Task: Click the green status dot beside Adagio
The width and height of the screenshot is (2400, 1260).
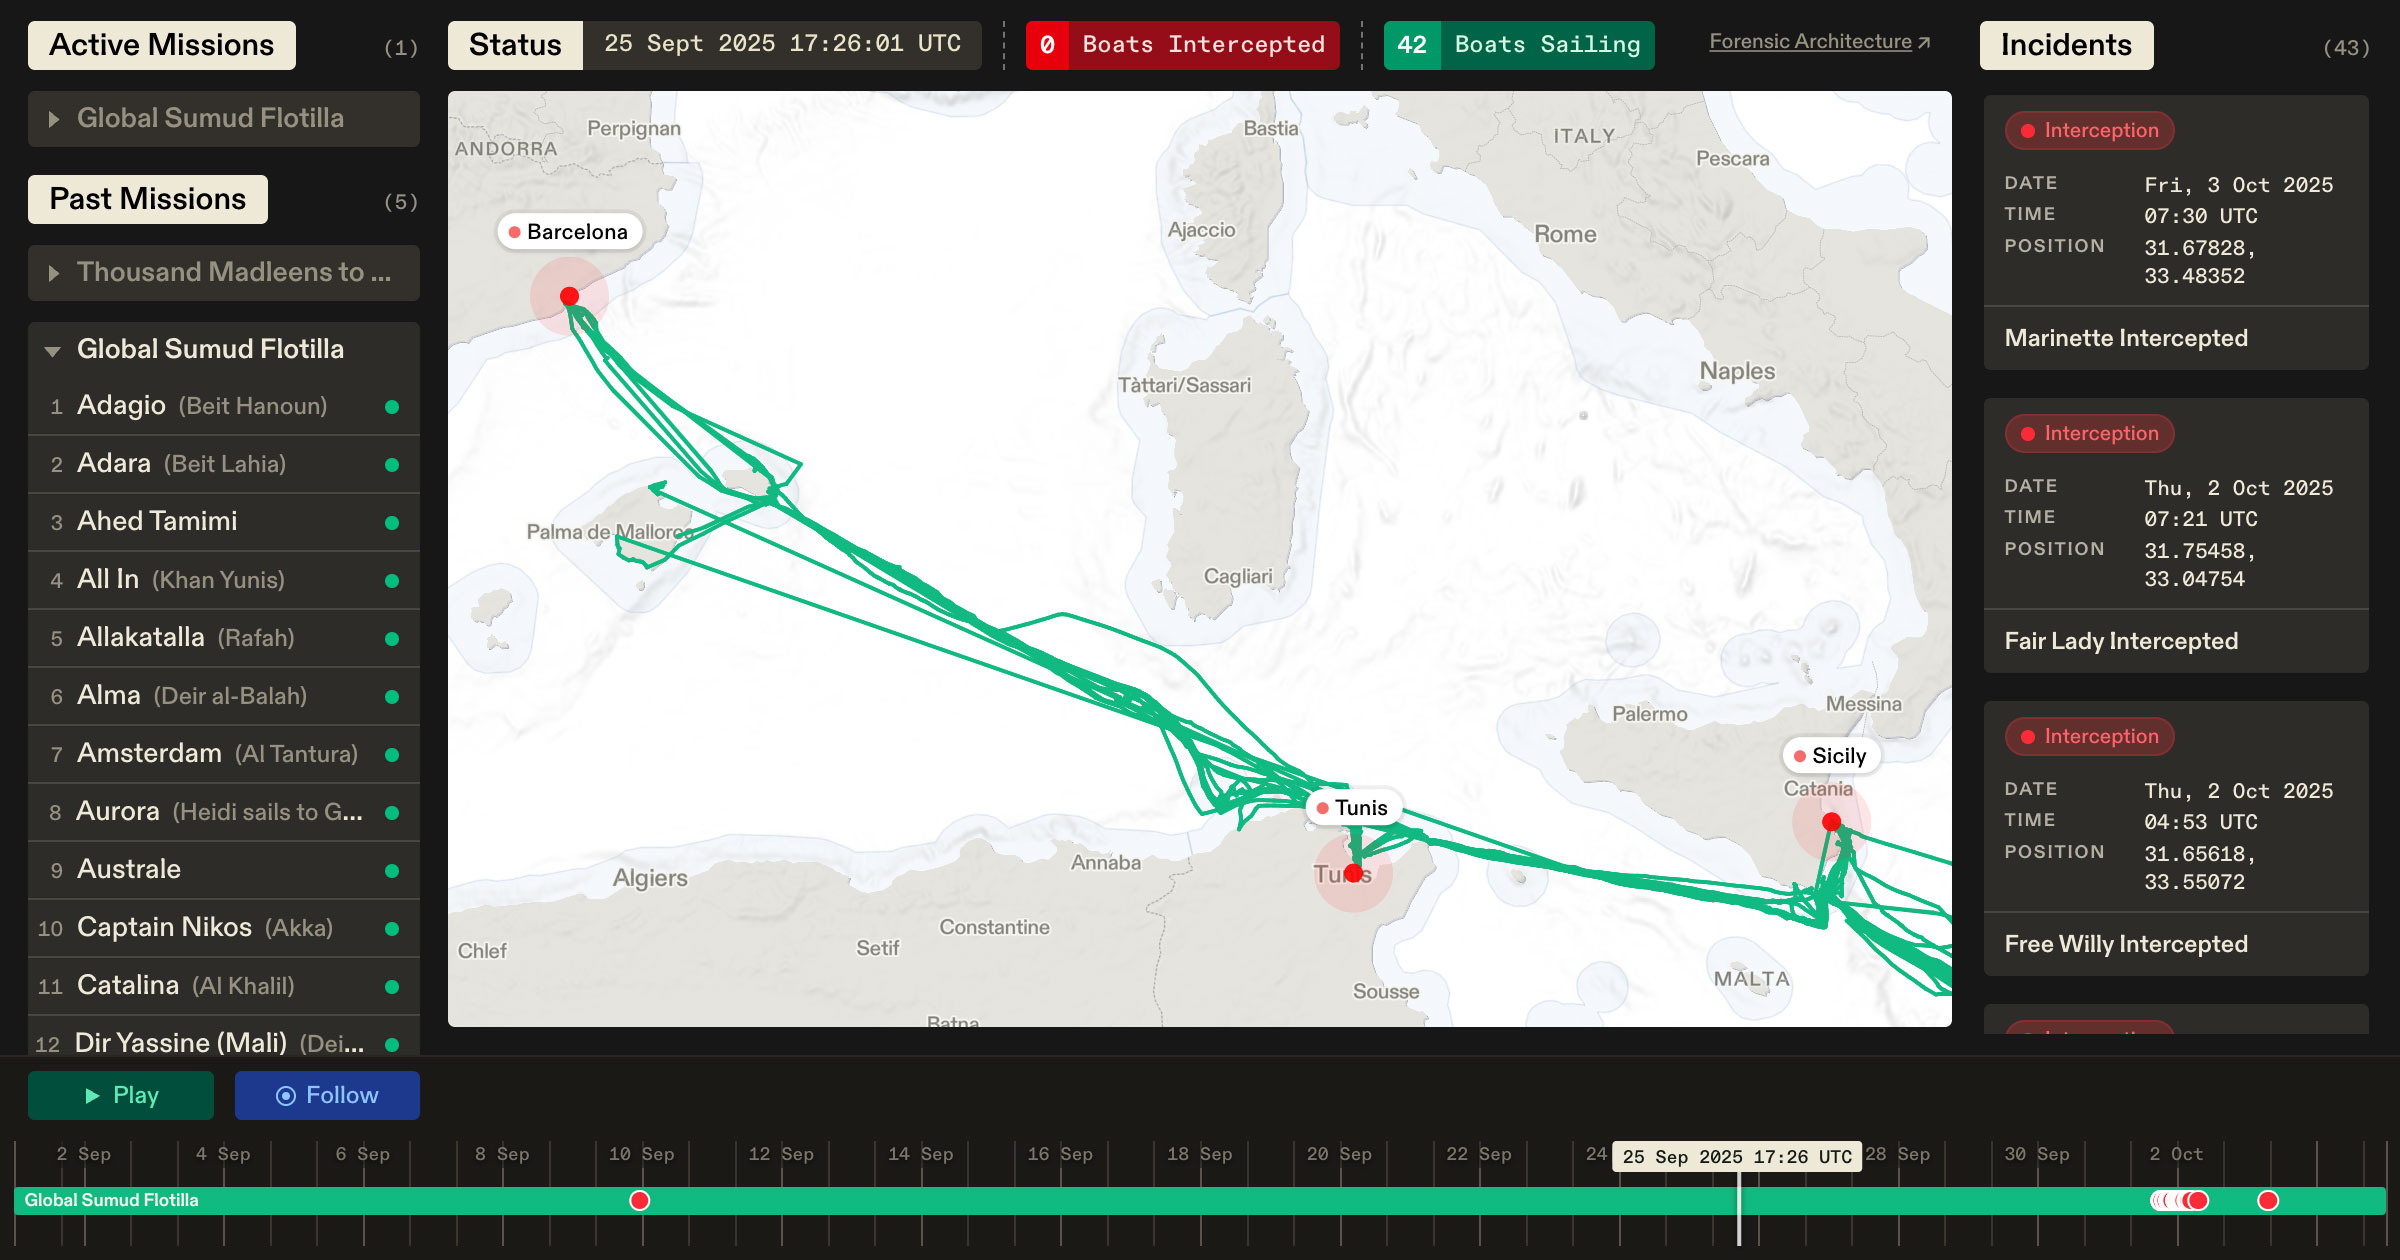Action: [x=392, y=407]
